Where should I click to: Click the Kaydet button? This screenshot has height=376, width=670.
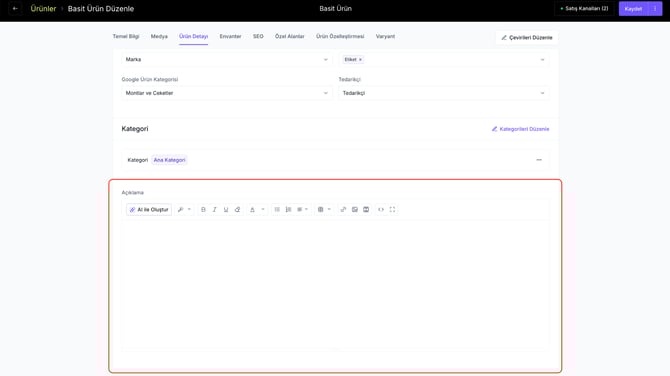point(633,9)
